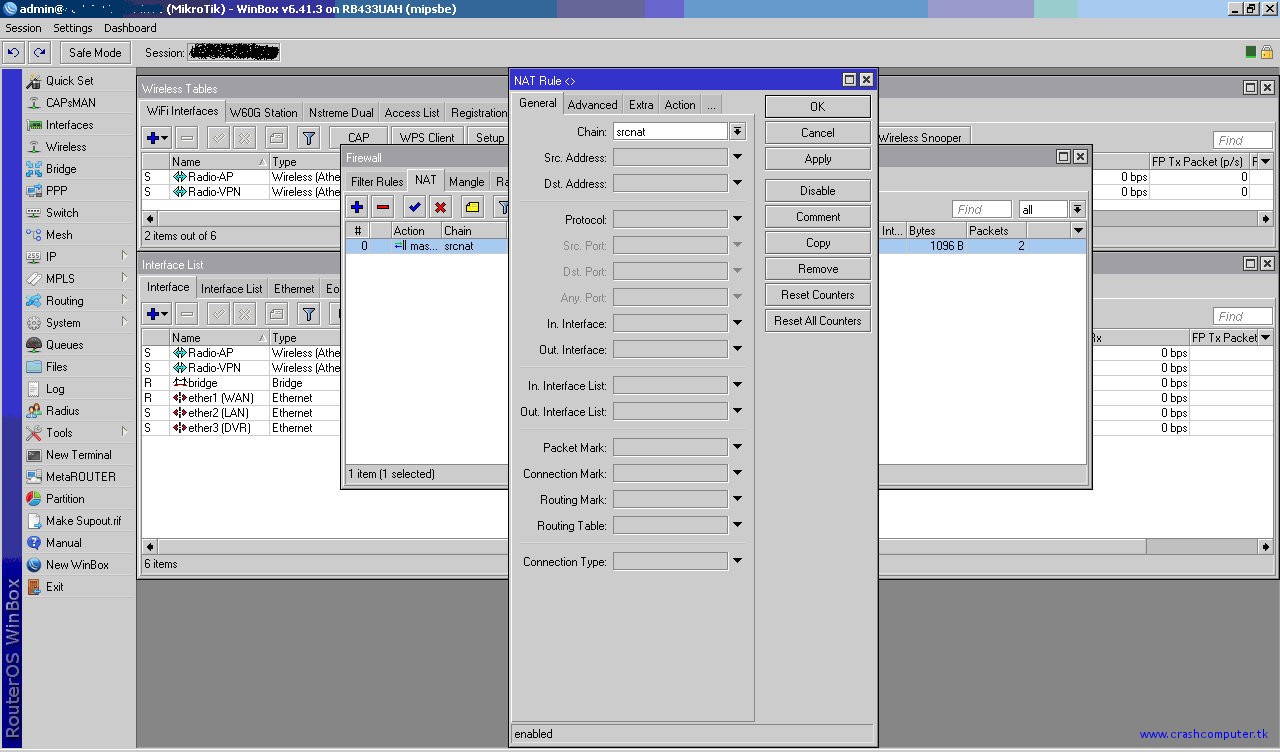Open 'all' filter dropdown in Firewall

[1077, 209]
